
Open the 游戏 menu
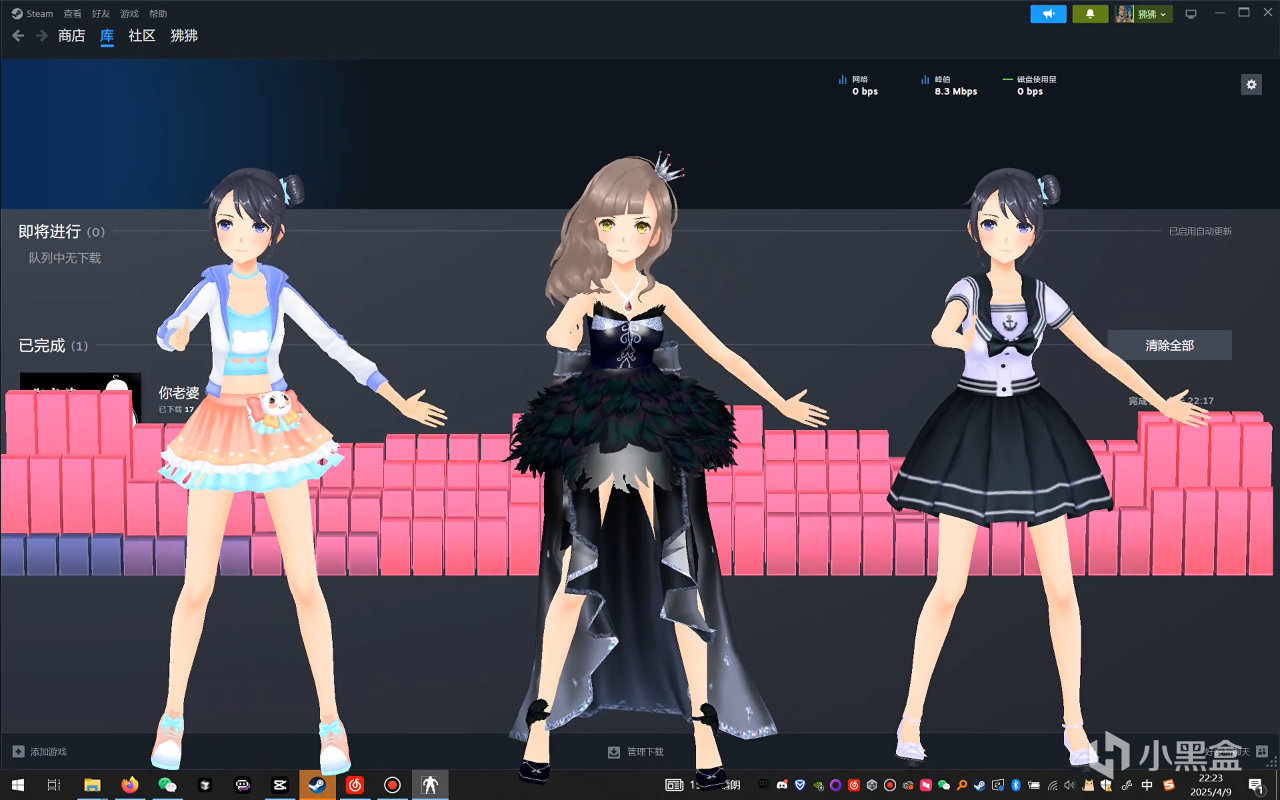(130, 14)
